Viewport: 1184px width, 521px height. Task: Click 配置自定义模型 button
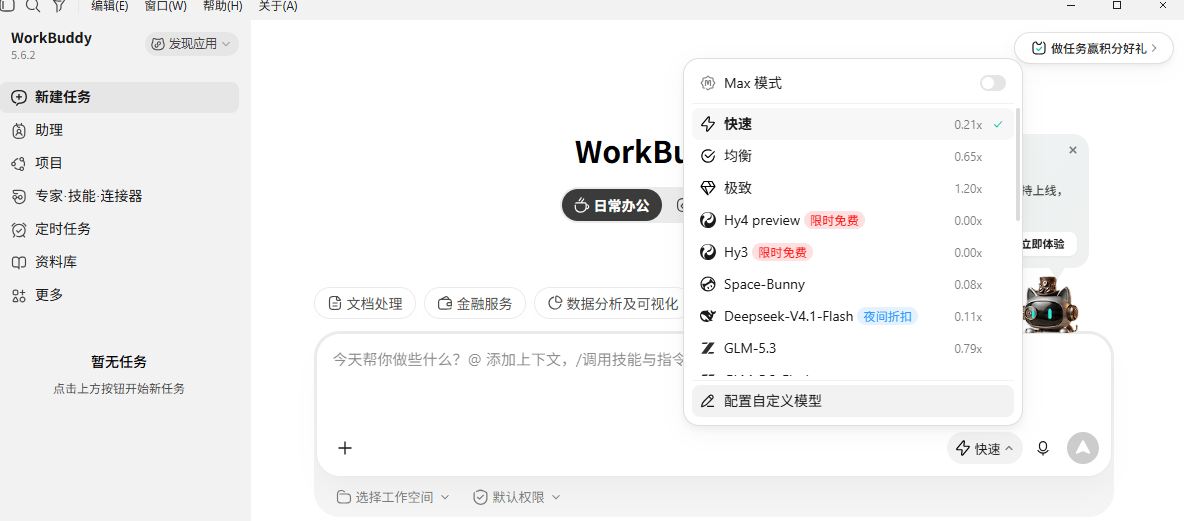coord(853,401)
